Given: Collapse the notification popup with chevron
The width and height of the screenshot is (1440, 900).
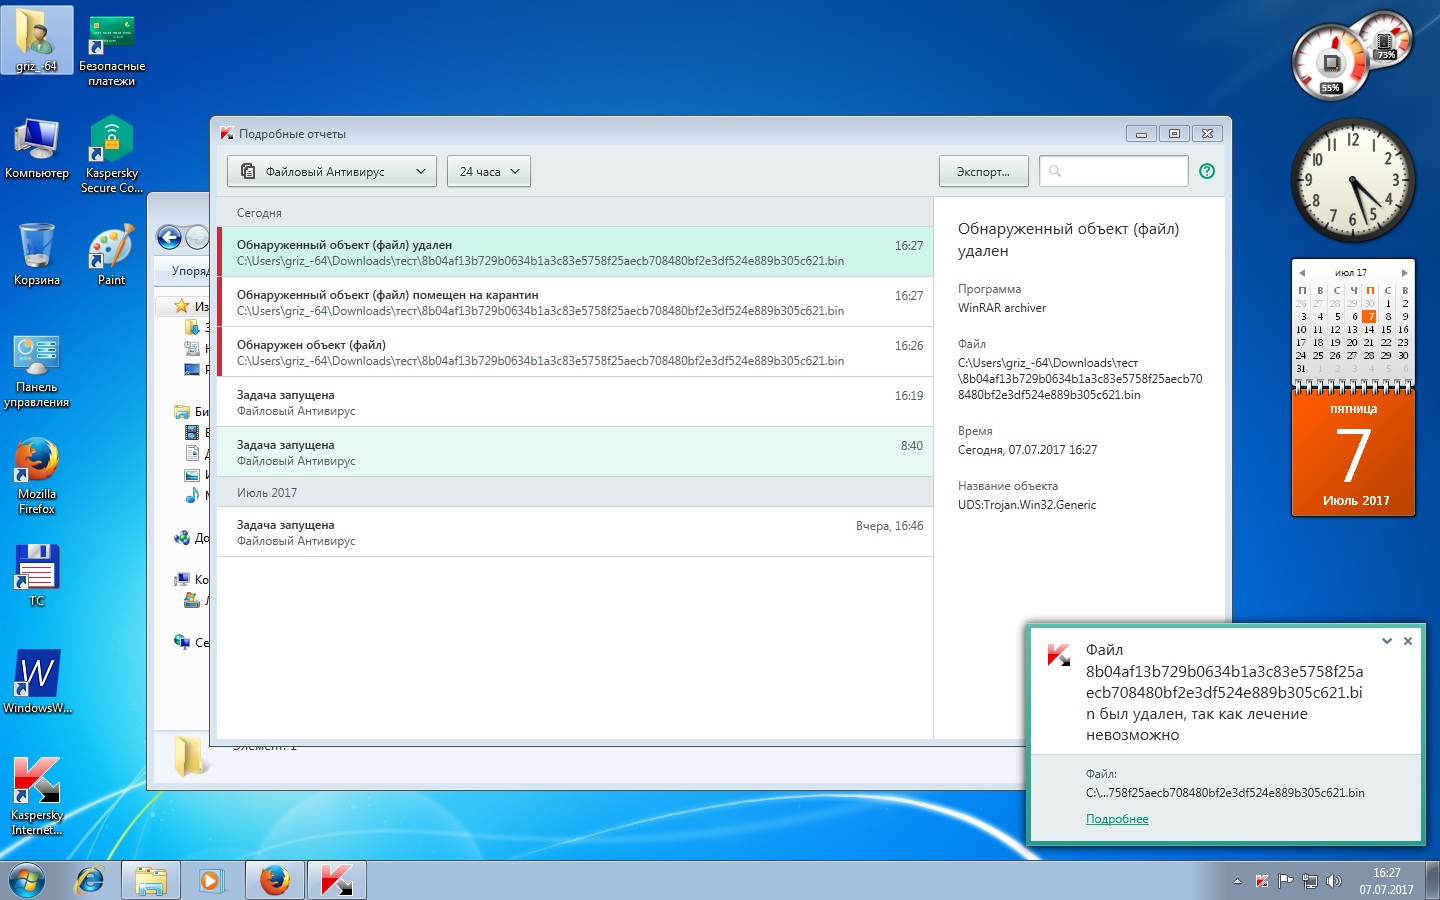Looking at the screenshot, I should (1387, 641).
